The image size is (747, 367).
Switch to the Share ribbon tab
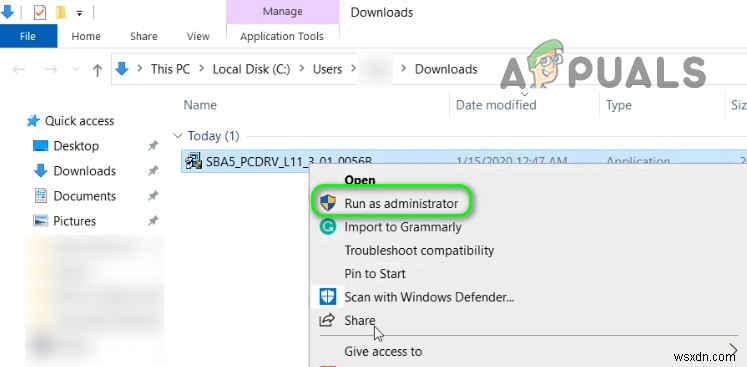click(143, 36)
